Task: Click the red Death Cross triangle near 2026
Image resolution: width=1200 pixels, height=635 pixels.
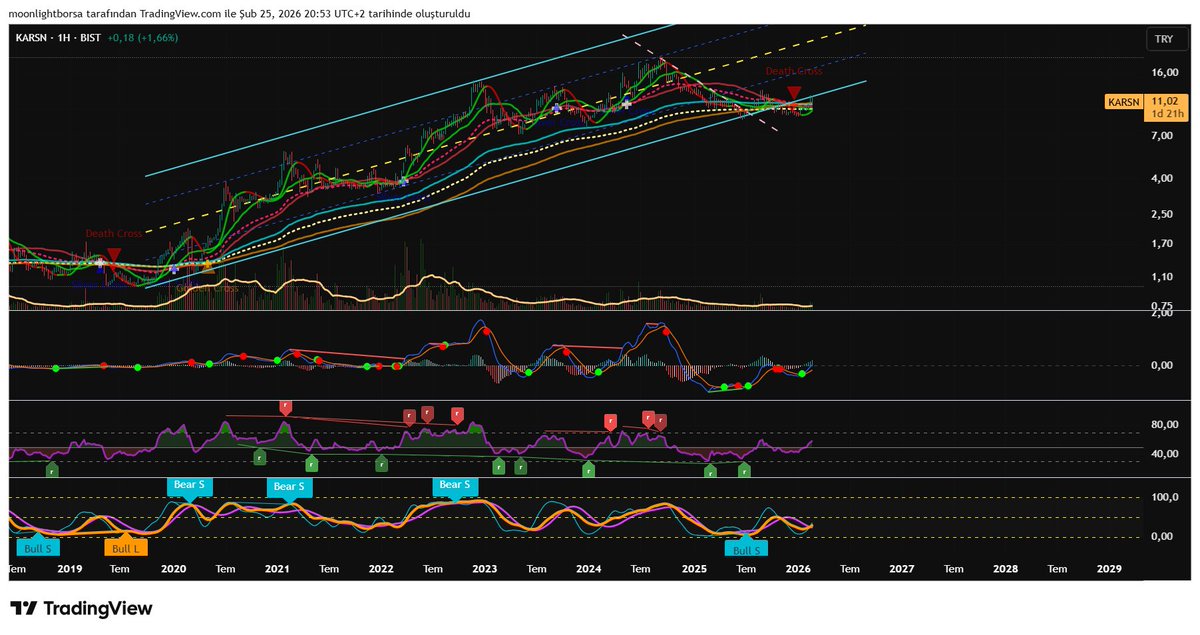Action: 794,93
